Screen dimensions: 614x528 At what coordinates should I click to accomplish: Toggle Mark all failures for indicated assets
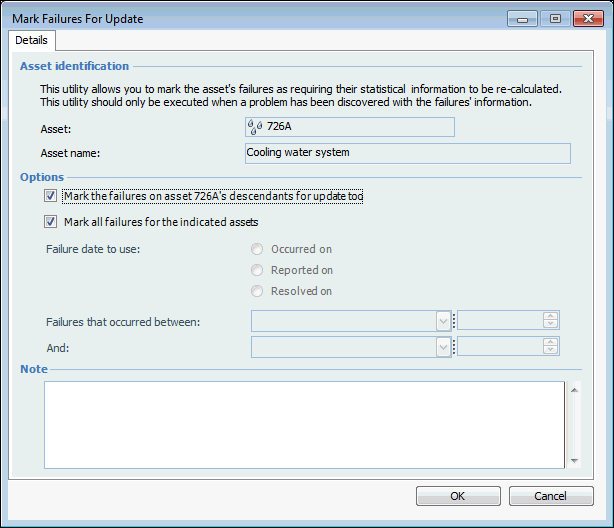point(51,222)
